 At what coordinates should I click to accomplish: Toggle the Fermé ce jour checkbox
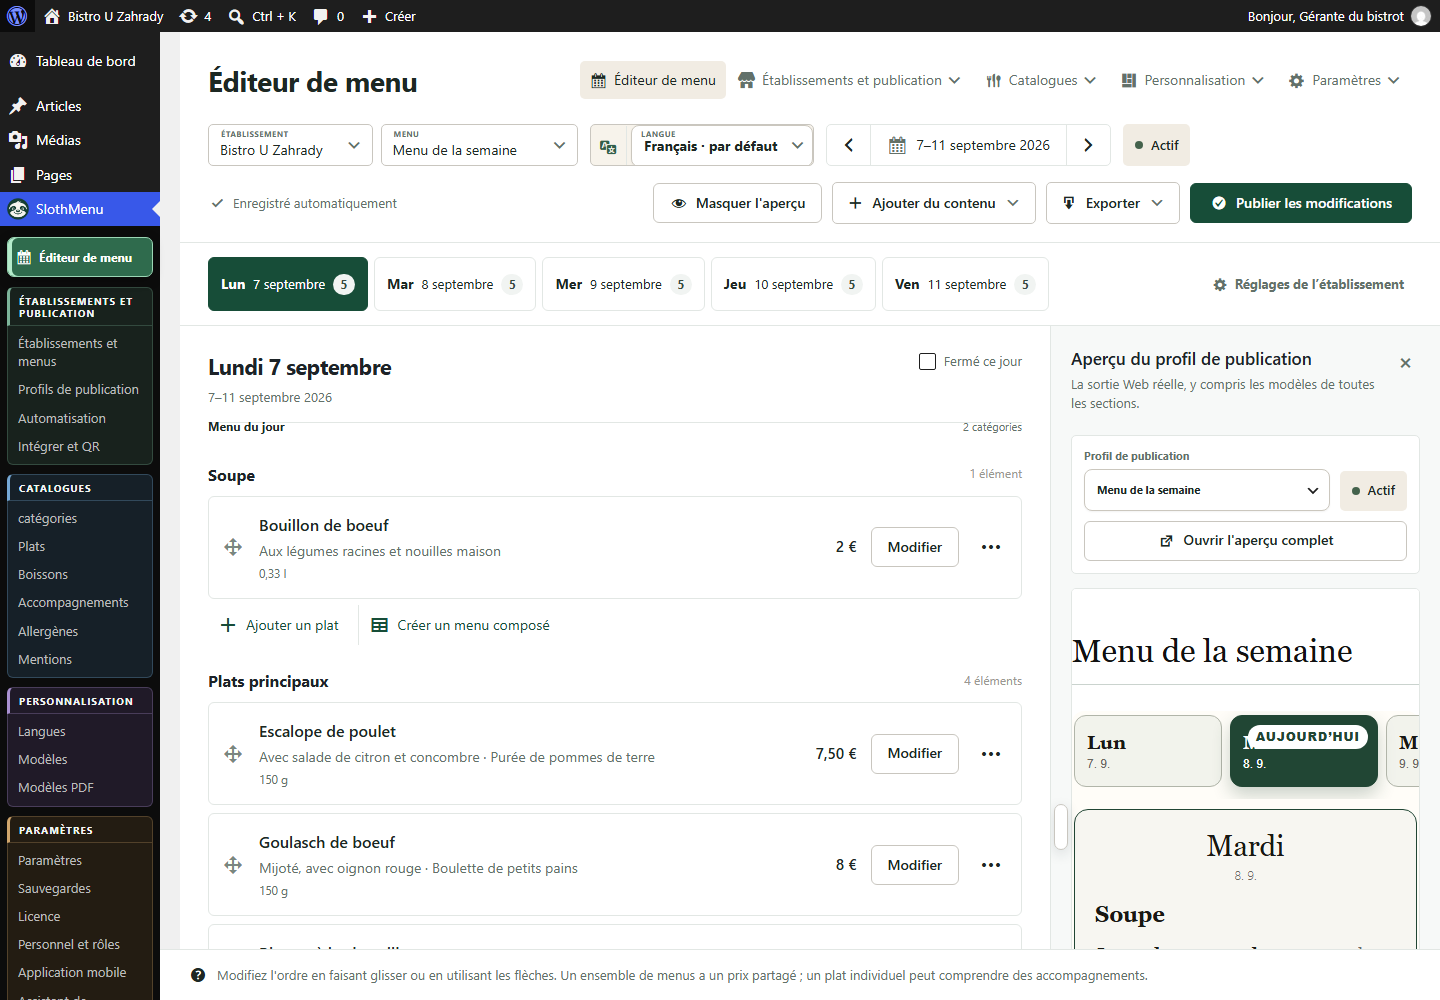(x=928, y=362)
